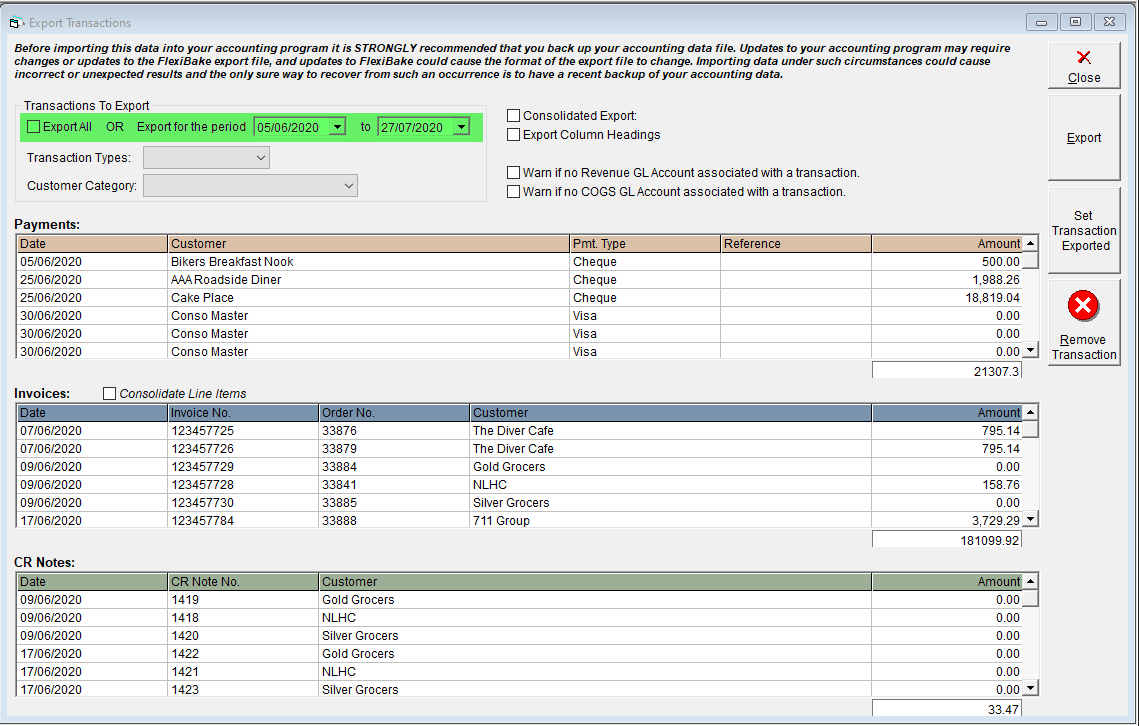
Task: Click down arrow of CR Notes scrollbar
Action: [1030, 687]
